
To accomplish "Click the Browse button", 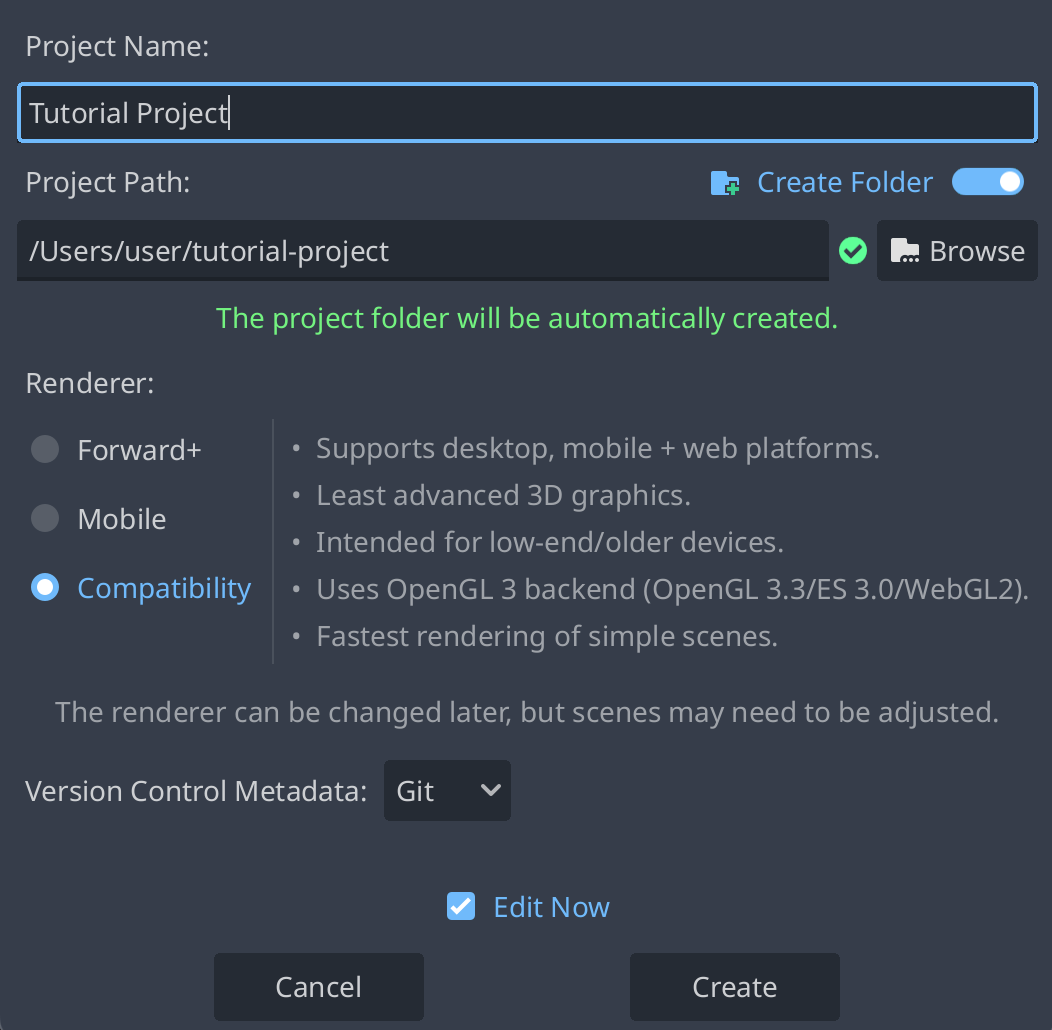I will click(957, 250).
